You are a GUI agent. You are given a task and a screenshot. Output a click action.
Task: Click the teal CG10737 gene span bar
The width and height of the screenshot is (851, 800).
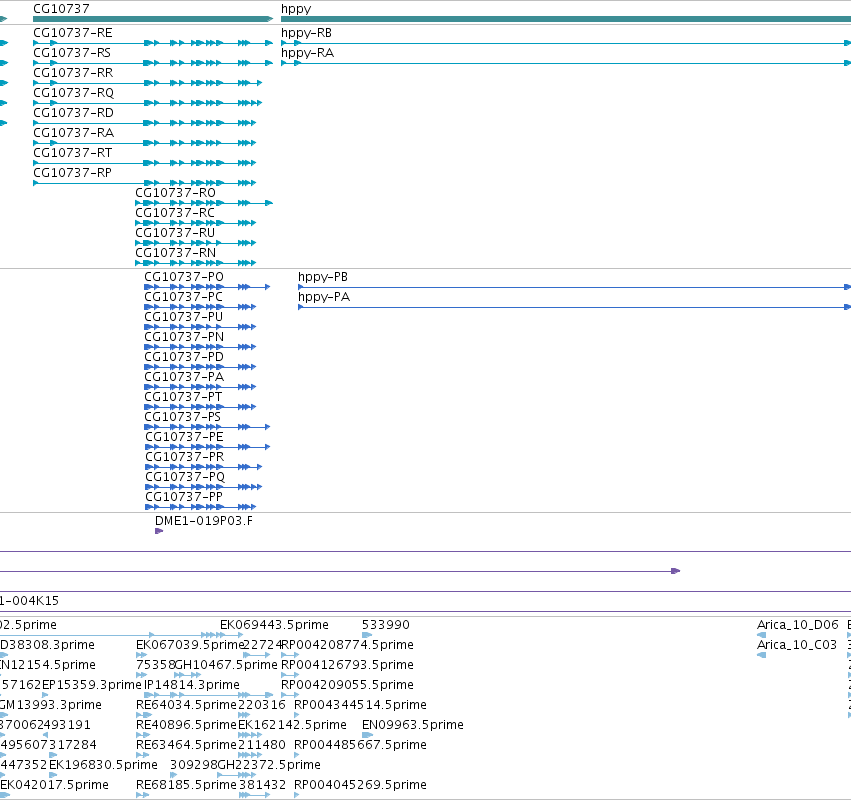pyautogui.click(x=153, y=19)
